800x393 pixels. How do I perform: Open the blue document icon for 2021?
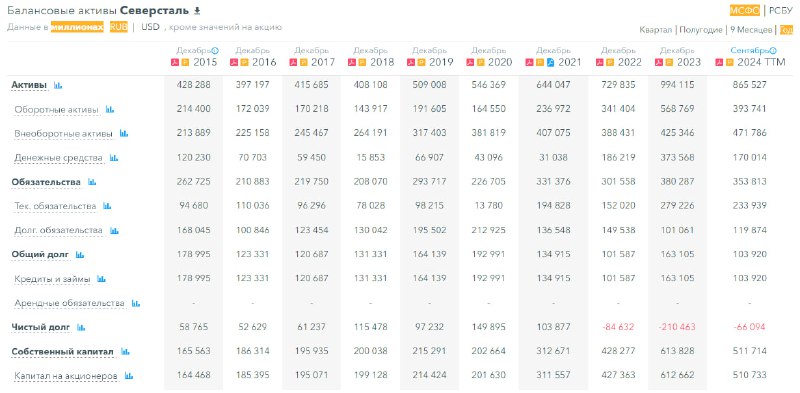coord(550,63)
